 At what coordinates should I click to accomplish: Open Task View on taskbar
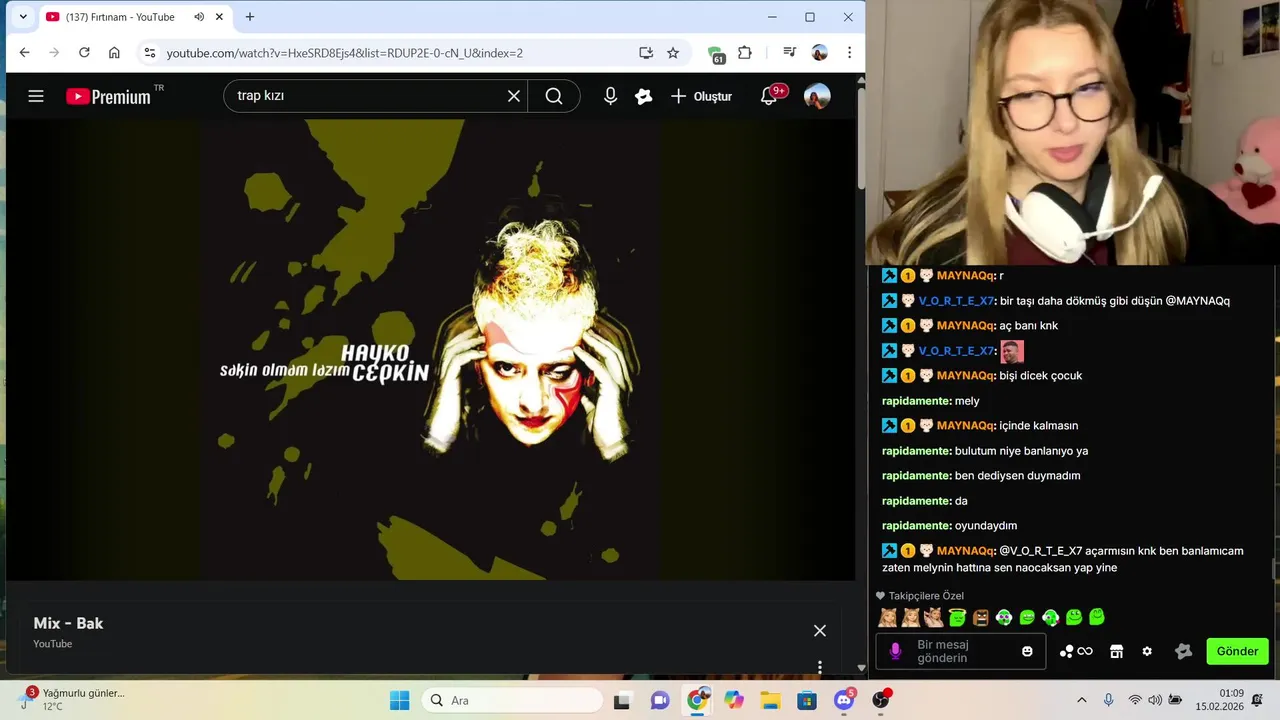(622, 700)
